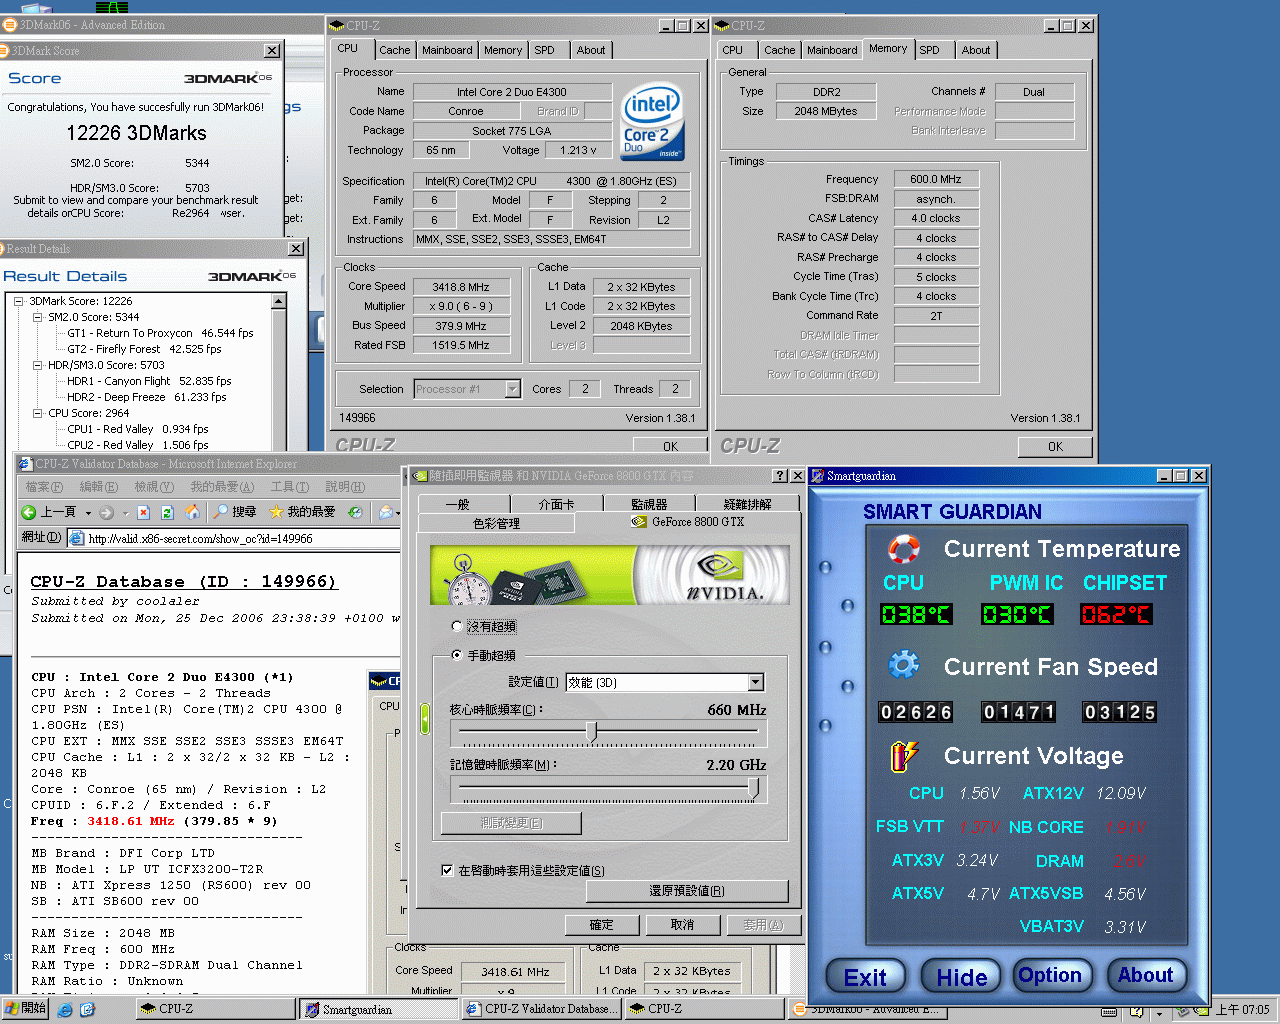The height and width of the screenshot is (1024, 1280).
Task: Open CPU-Z Validator Database taskbar item
Action: click(542, 1010)
